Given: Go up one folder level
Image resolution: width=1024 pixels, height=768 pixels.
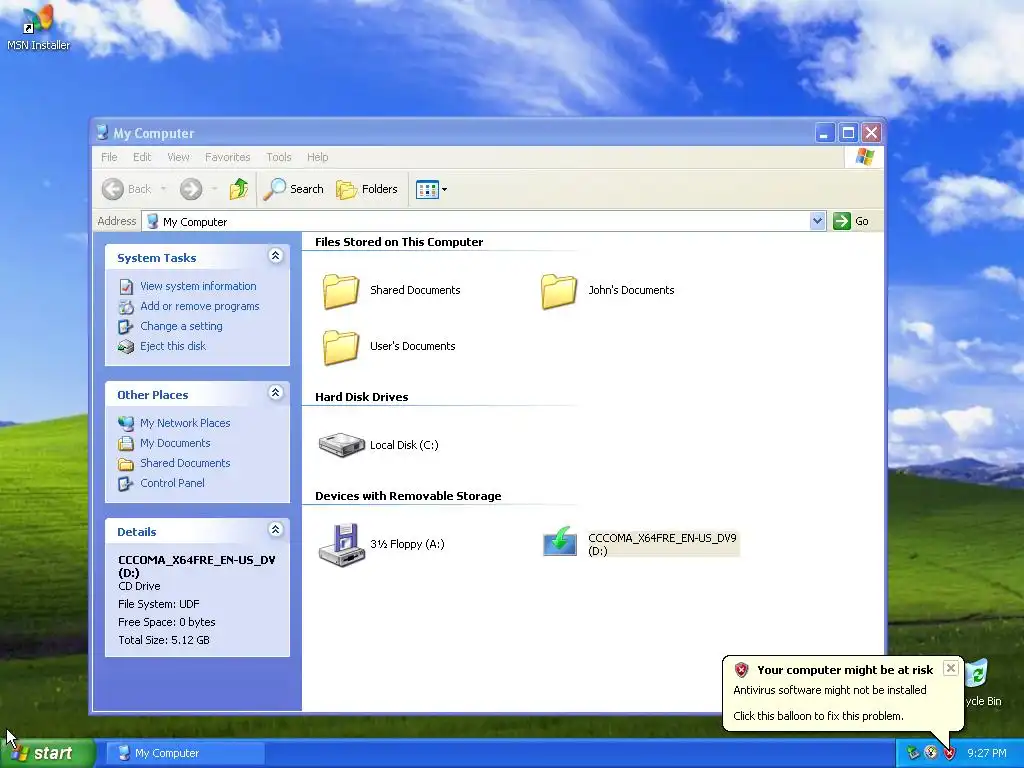Looking at the screenshot, I should 239,189.
